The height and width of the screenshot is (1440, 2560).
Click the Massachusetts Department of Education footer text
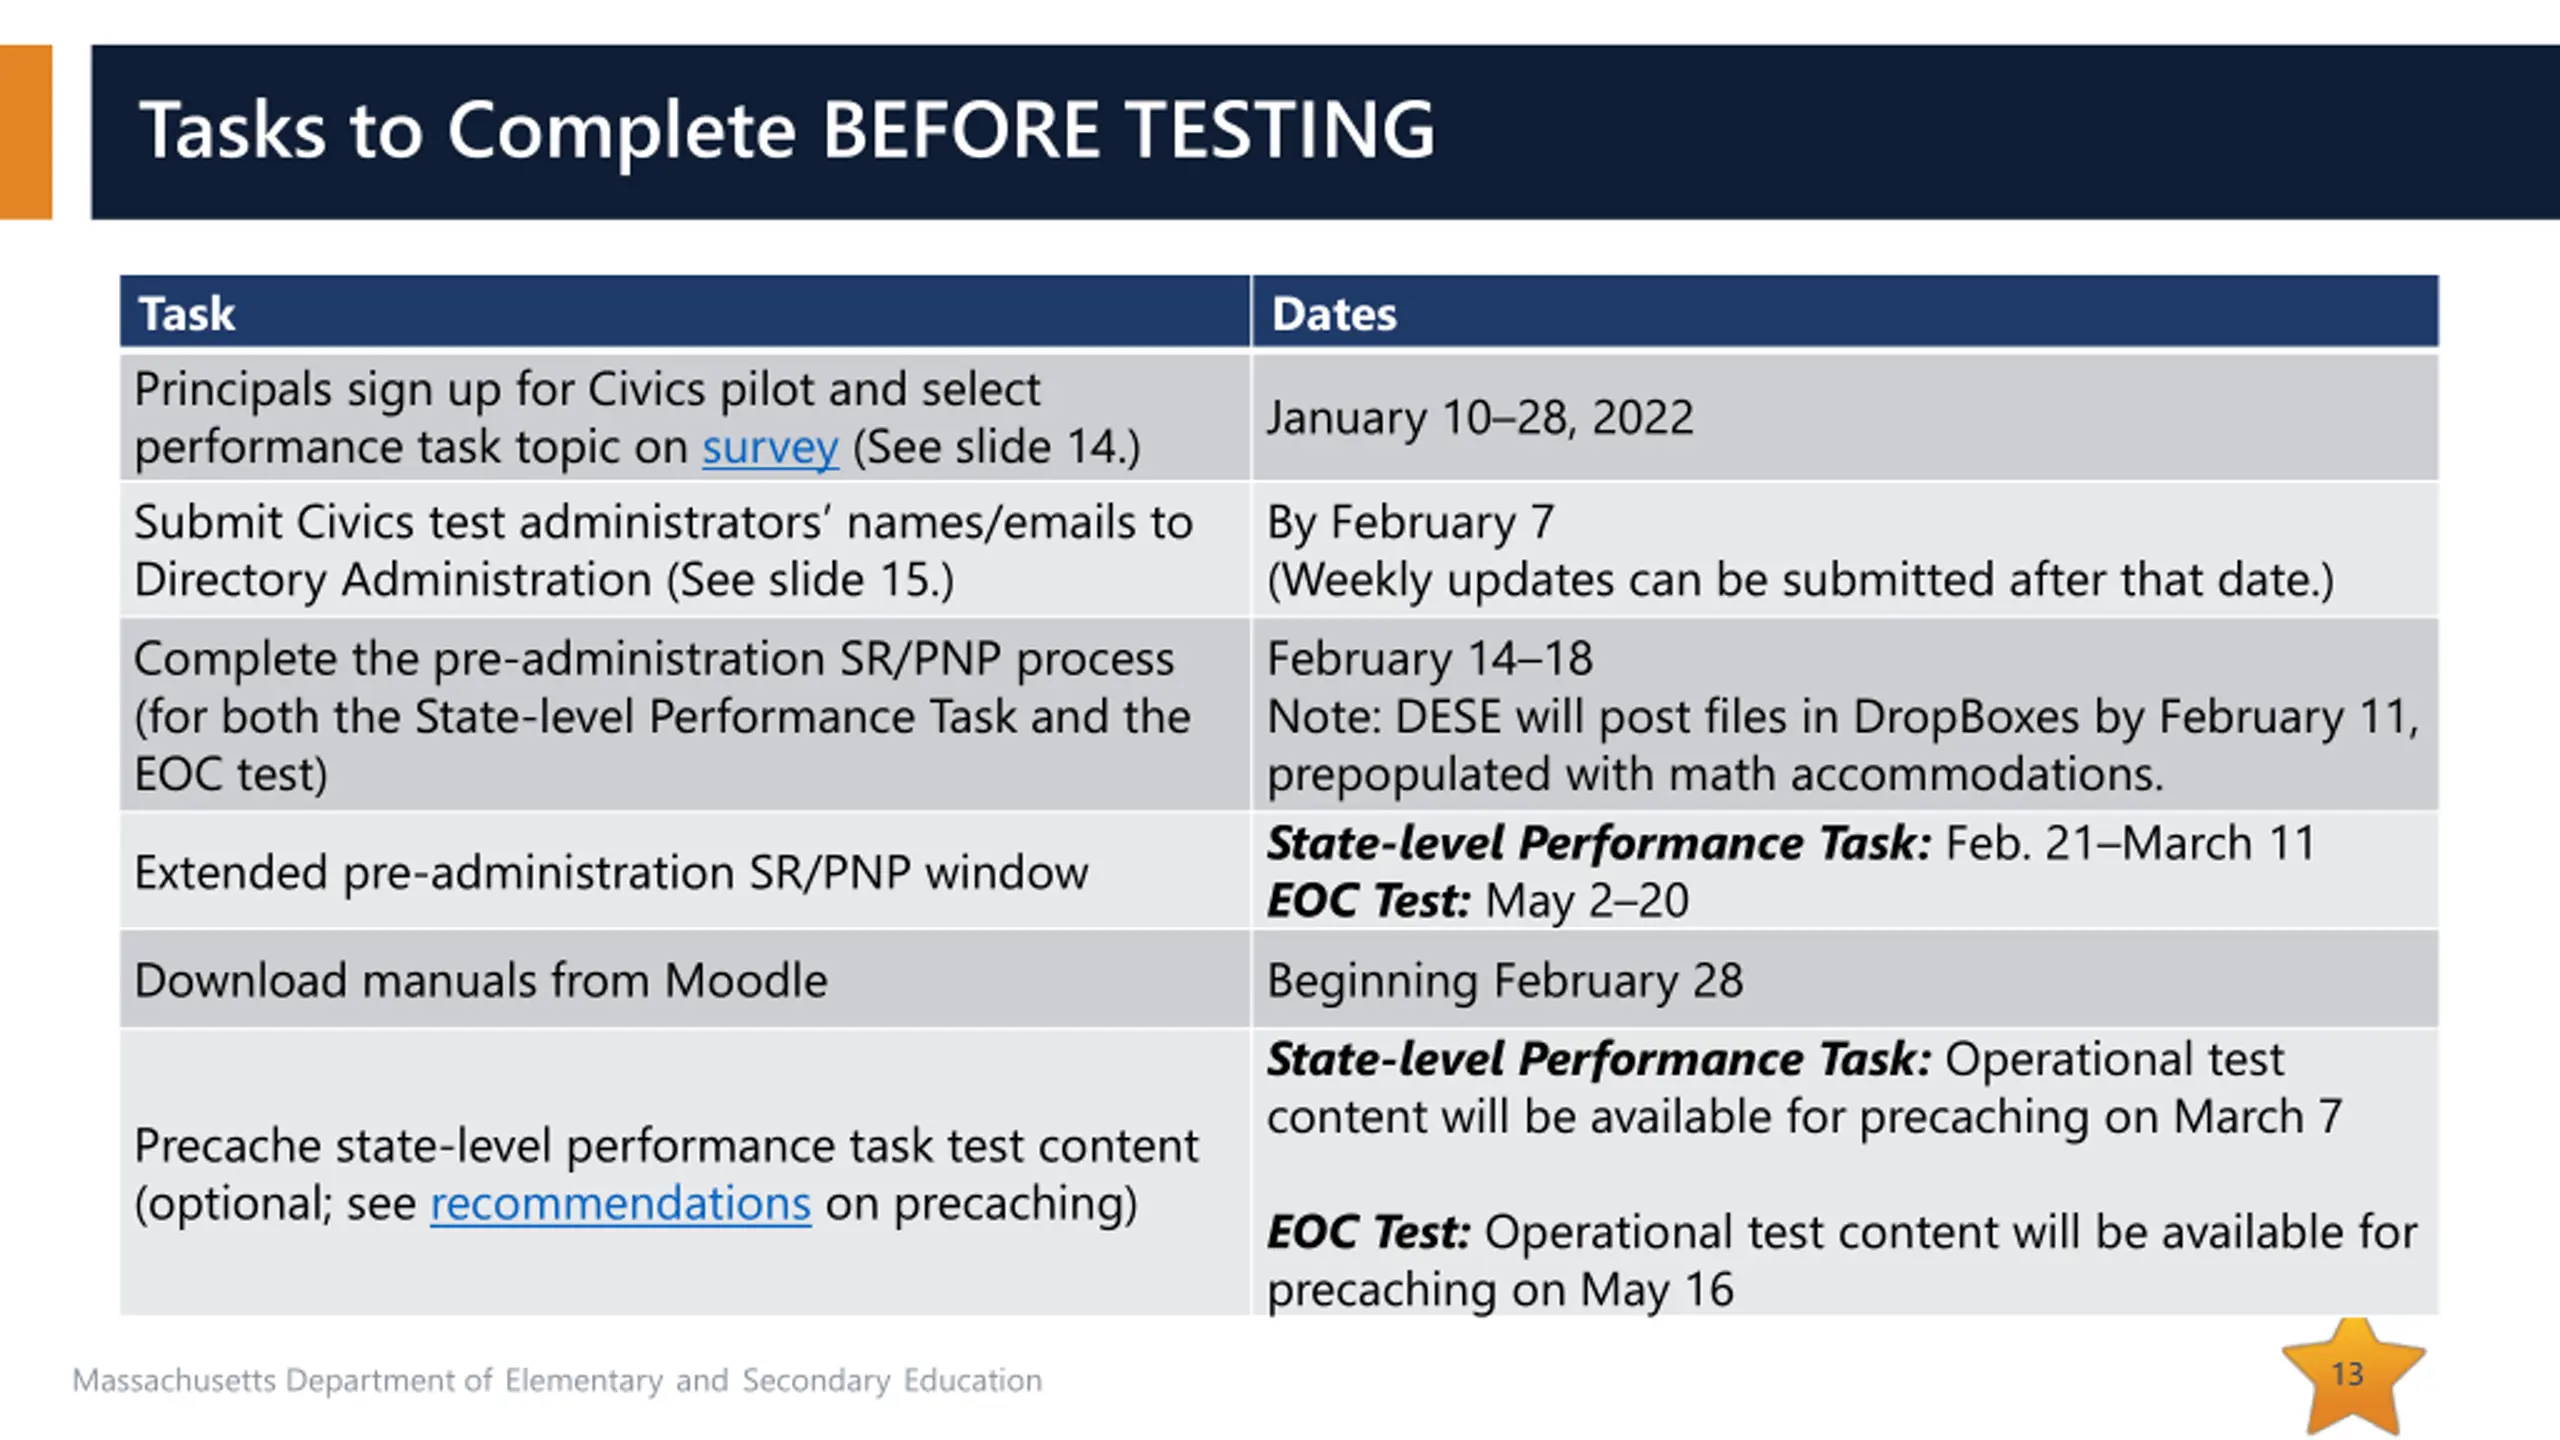557,1381
